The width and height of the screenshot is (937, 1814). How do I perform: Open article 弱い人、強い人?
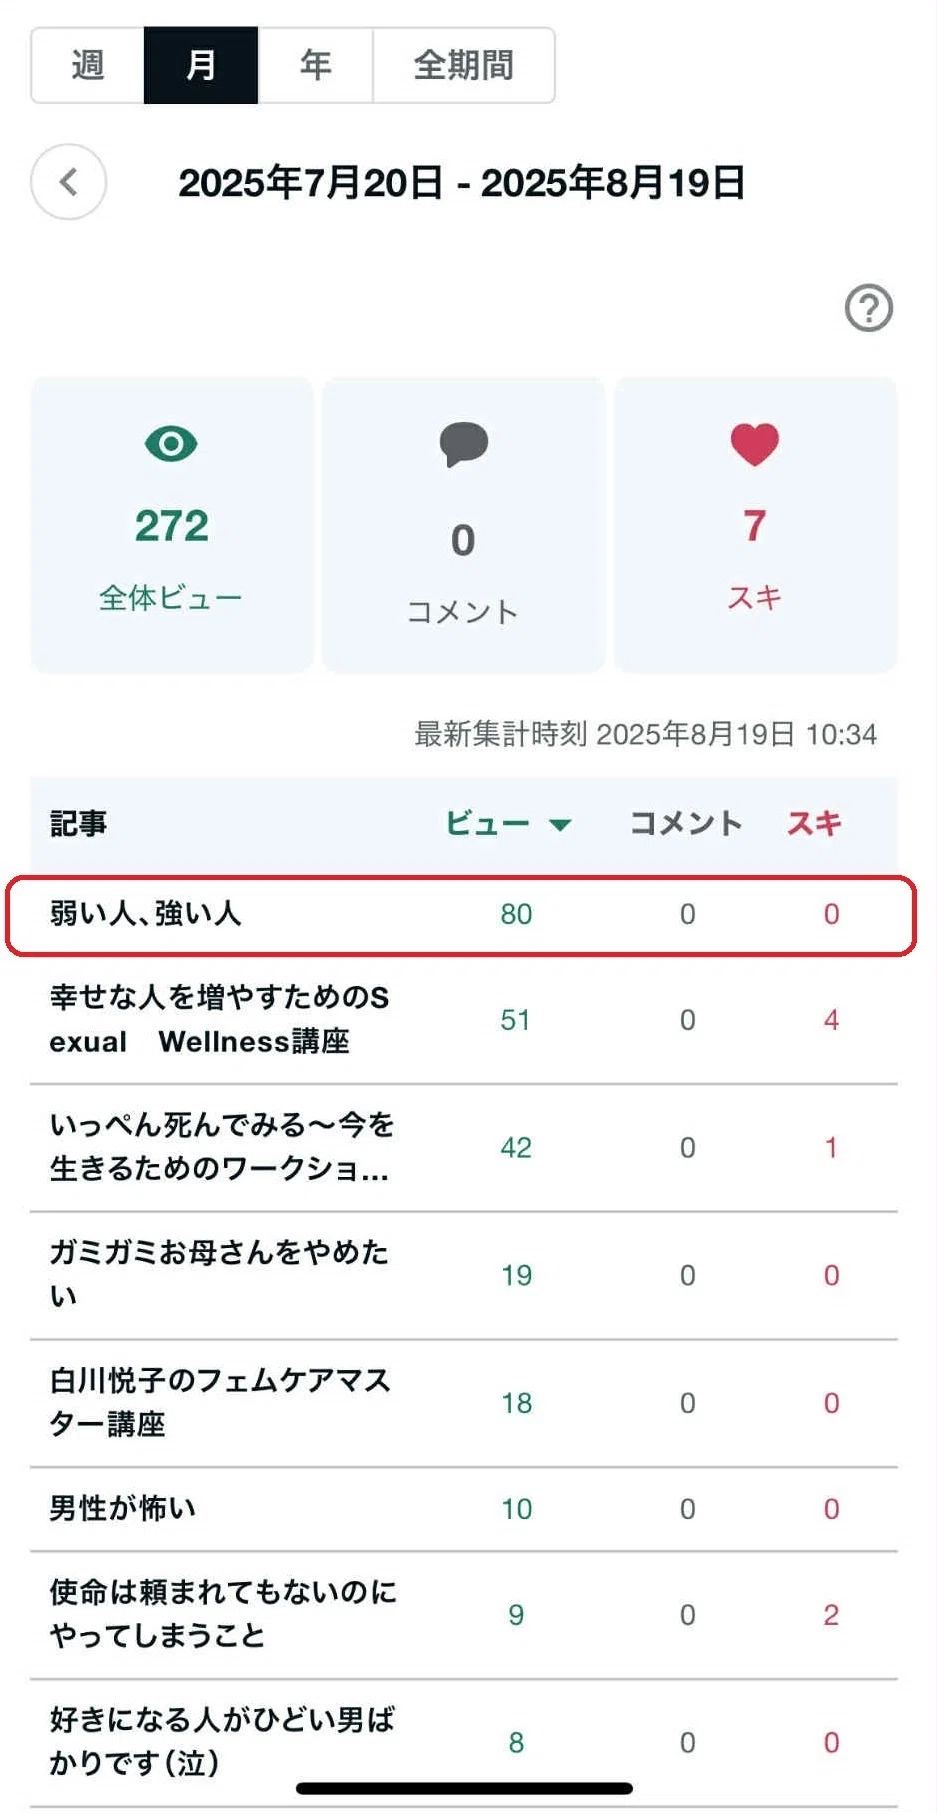462,915
